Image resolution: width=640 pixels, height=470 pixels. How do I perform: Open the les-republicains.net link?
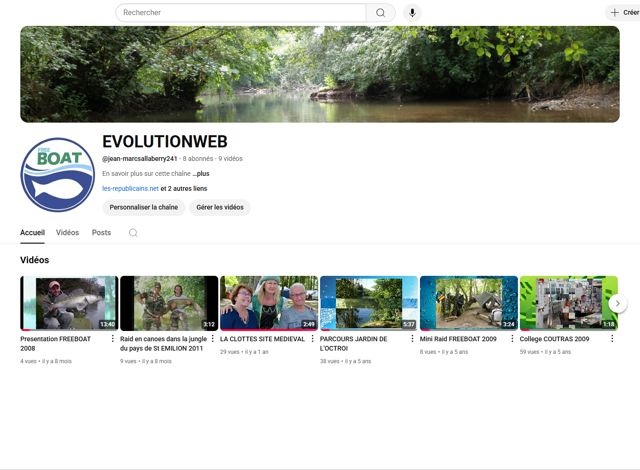(130, 188)
